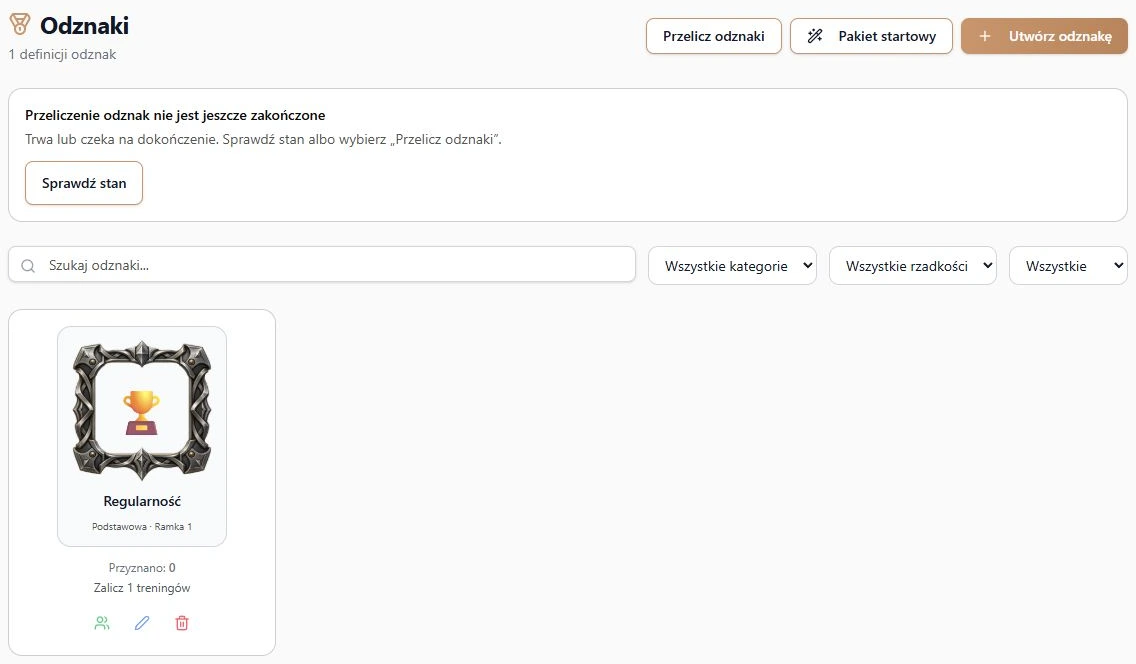Open the Wszystkie kategorie dropdown

732,266
